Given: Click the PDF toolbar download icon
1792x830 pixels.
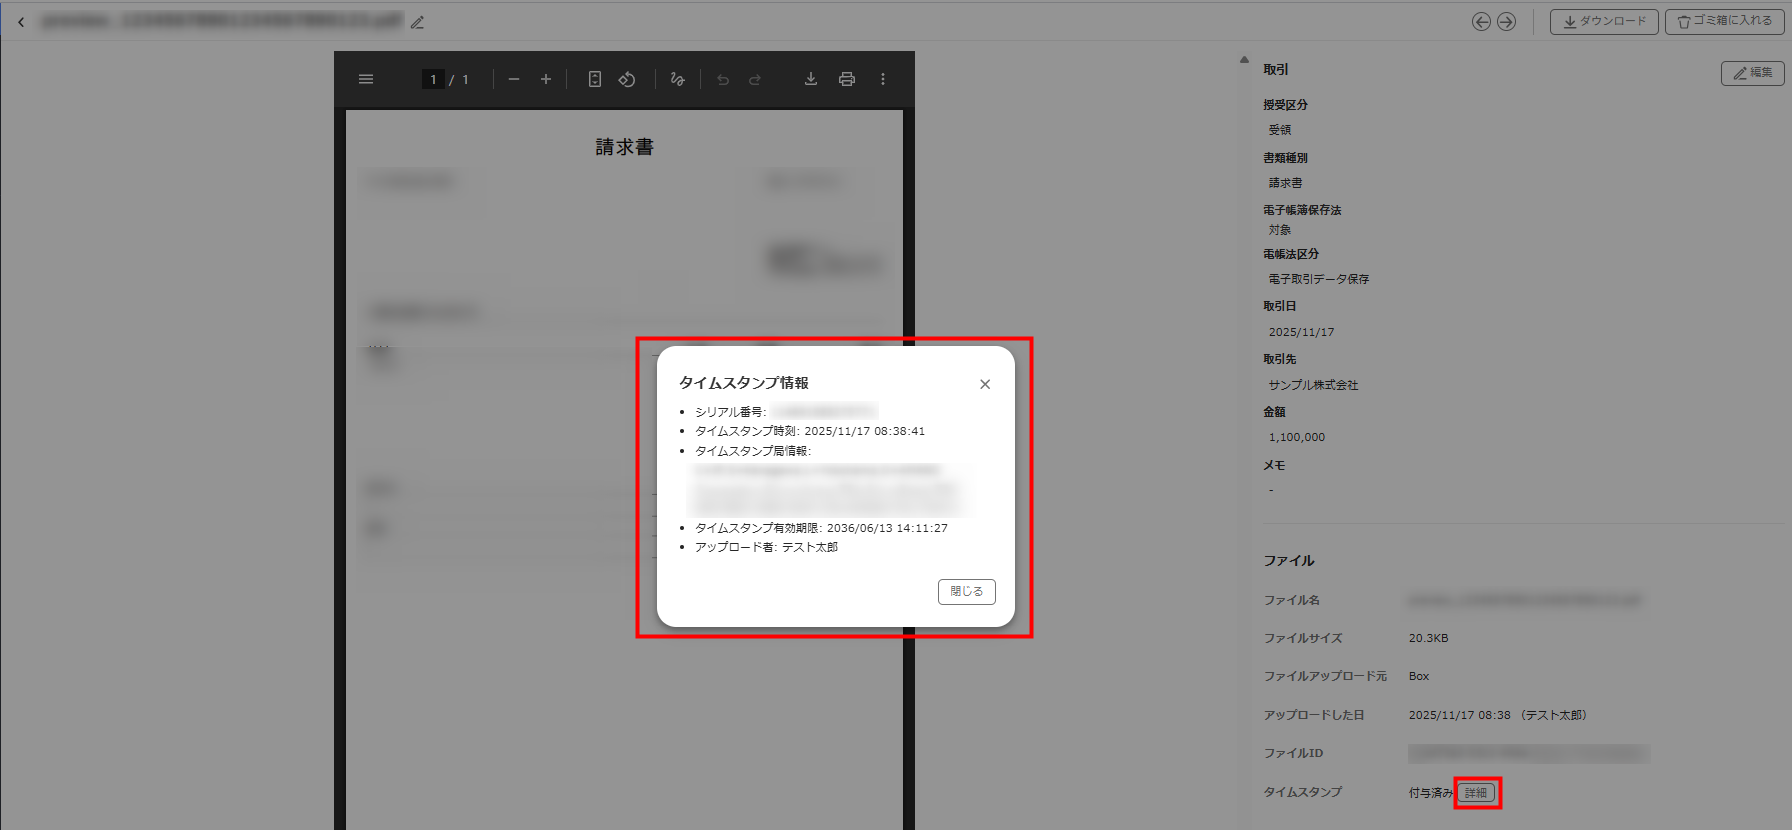Looking at the screenshot, I should (811, 79).
